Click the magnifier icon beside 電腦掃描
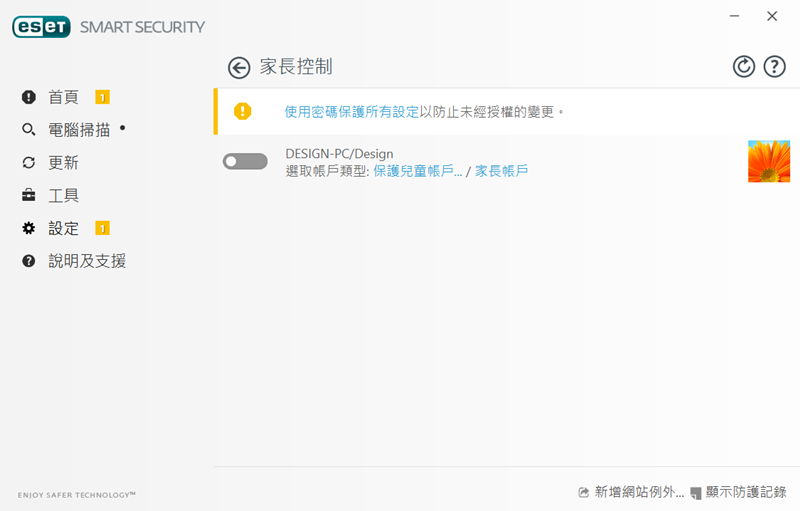The width and height of the screenshot is (800, 511). coord(28,130)
